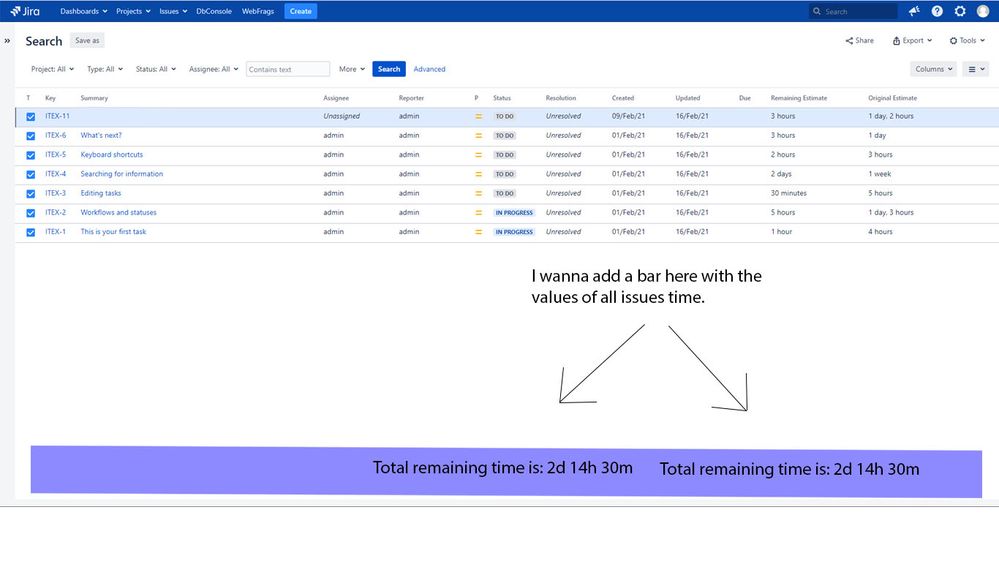Click priority icon for ITEX-5
Screen dimensions: 999x562
click(x=478, y=155)
